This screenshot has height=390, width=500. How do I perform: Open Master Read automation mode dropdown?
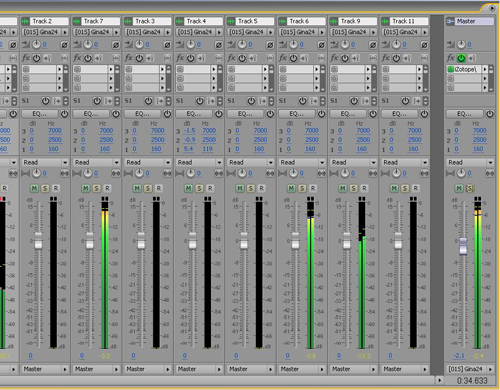pos(470,162)
